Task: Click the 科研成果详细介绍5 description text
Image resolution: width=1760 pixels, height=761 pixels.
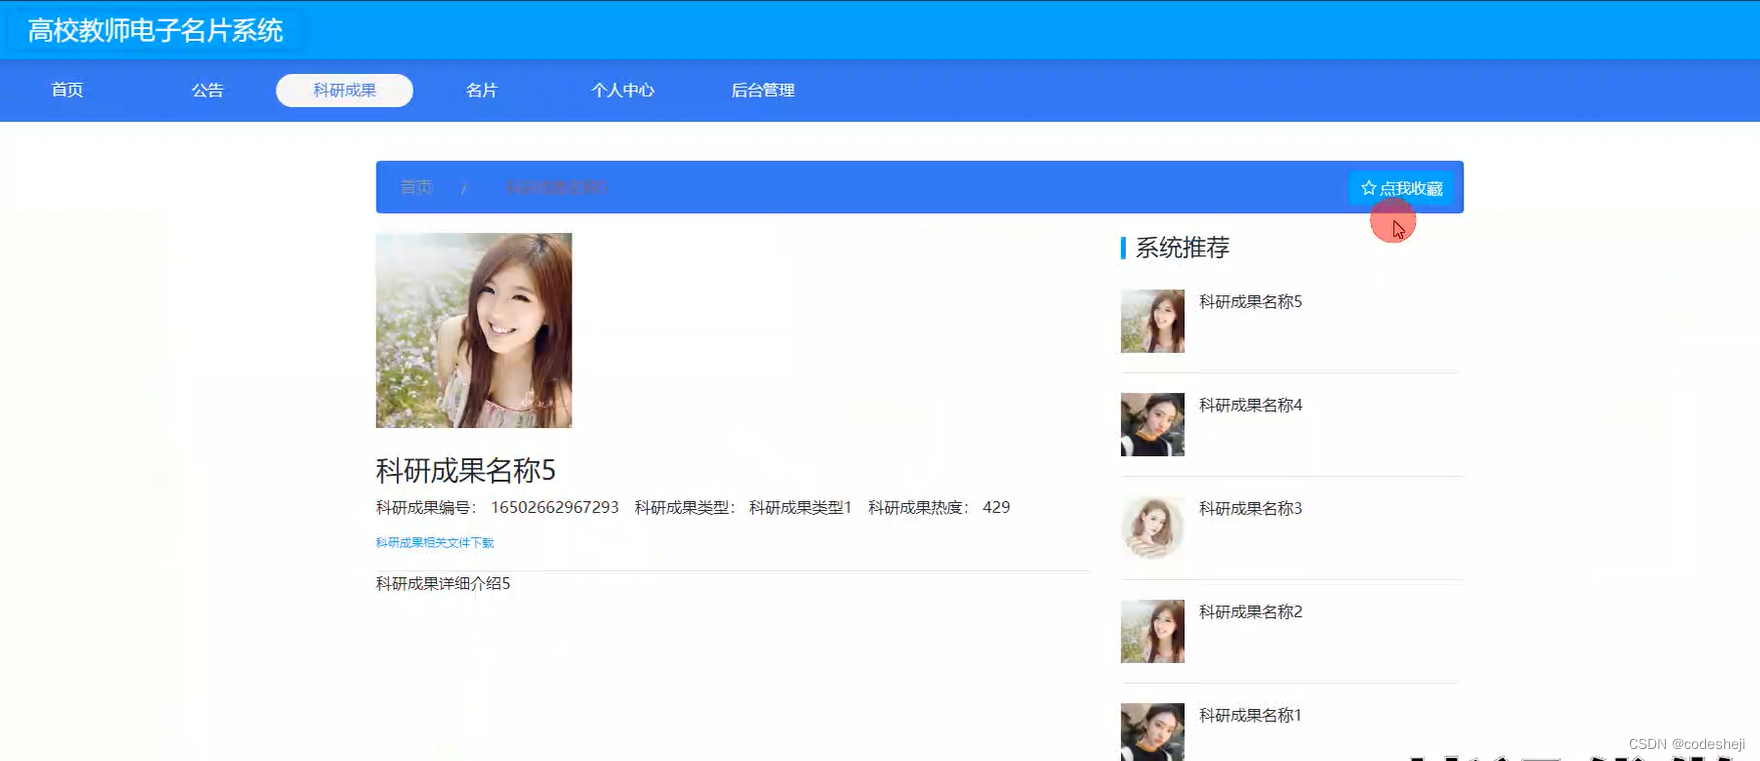Action: [443, 584]
